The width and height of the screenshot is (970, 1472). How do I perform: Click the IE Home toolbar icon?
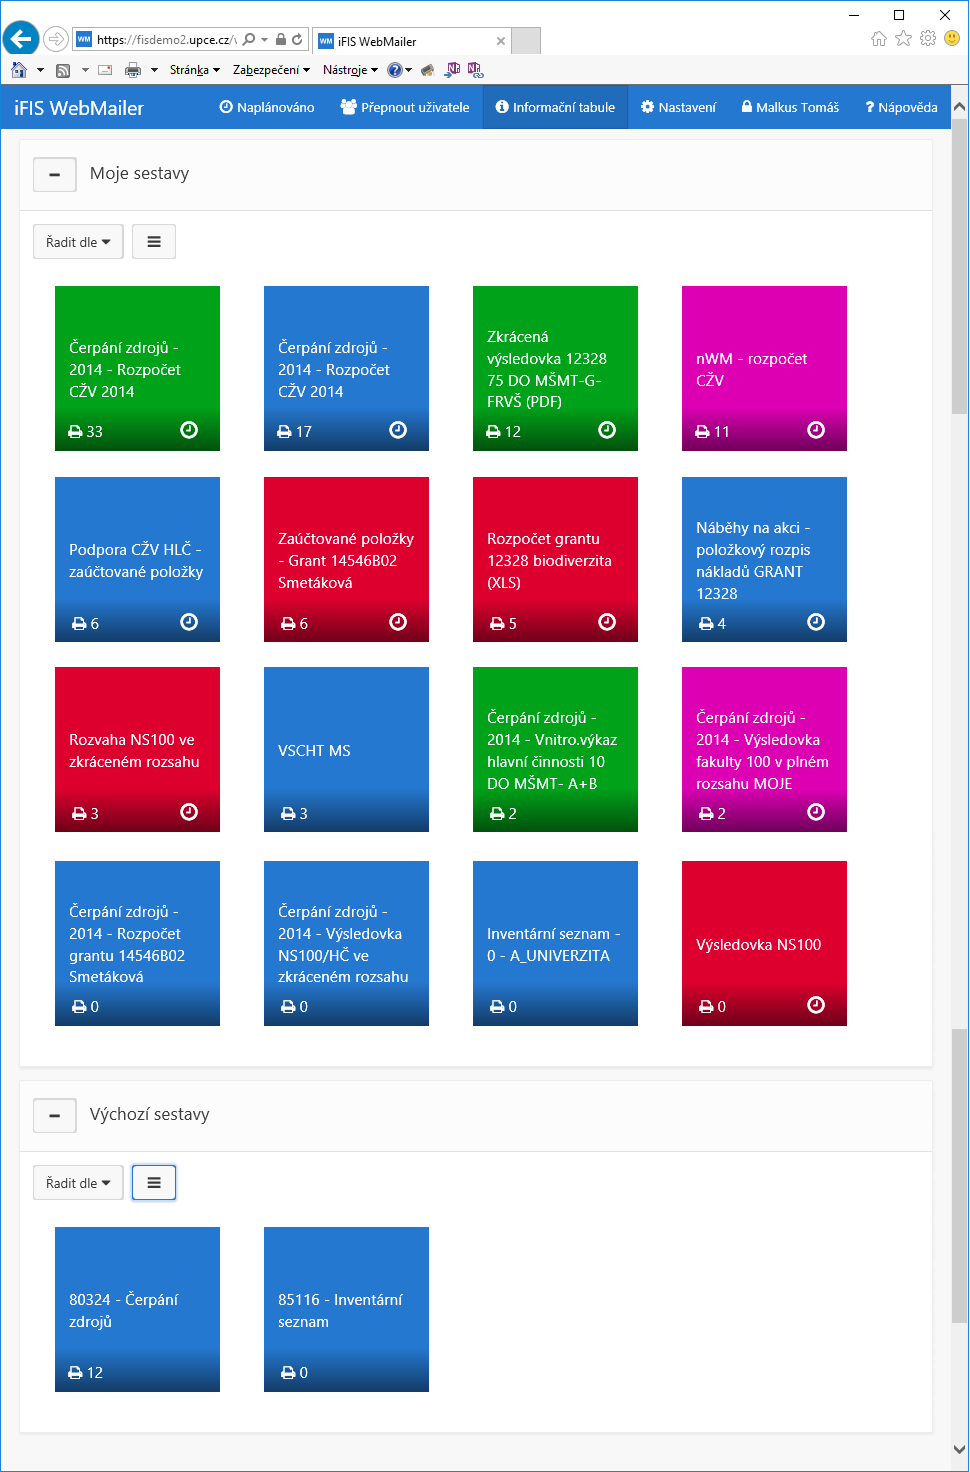(x=19, y=70)
